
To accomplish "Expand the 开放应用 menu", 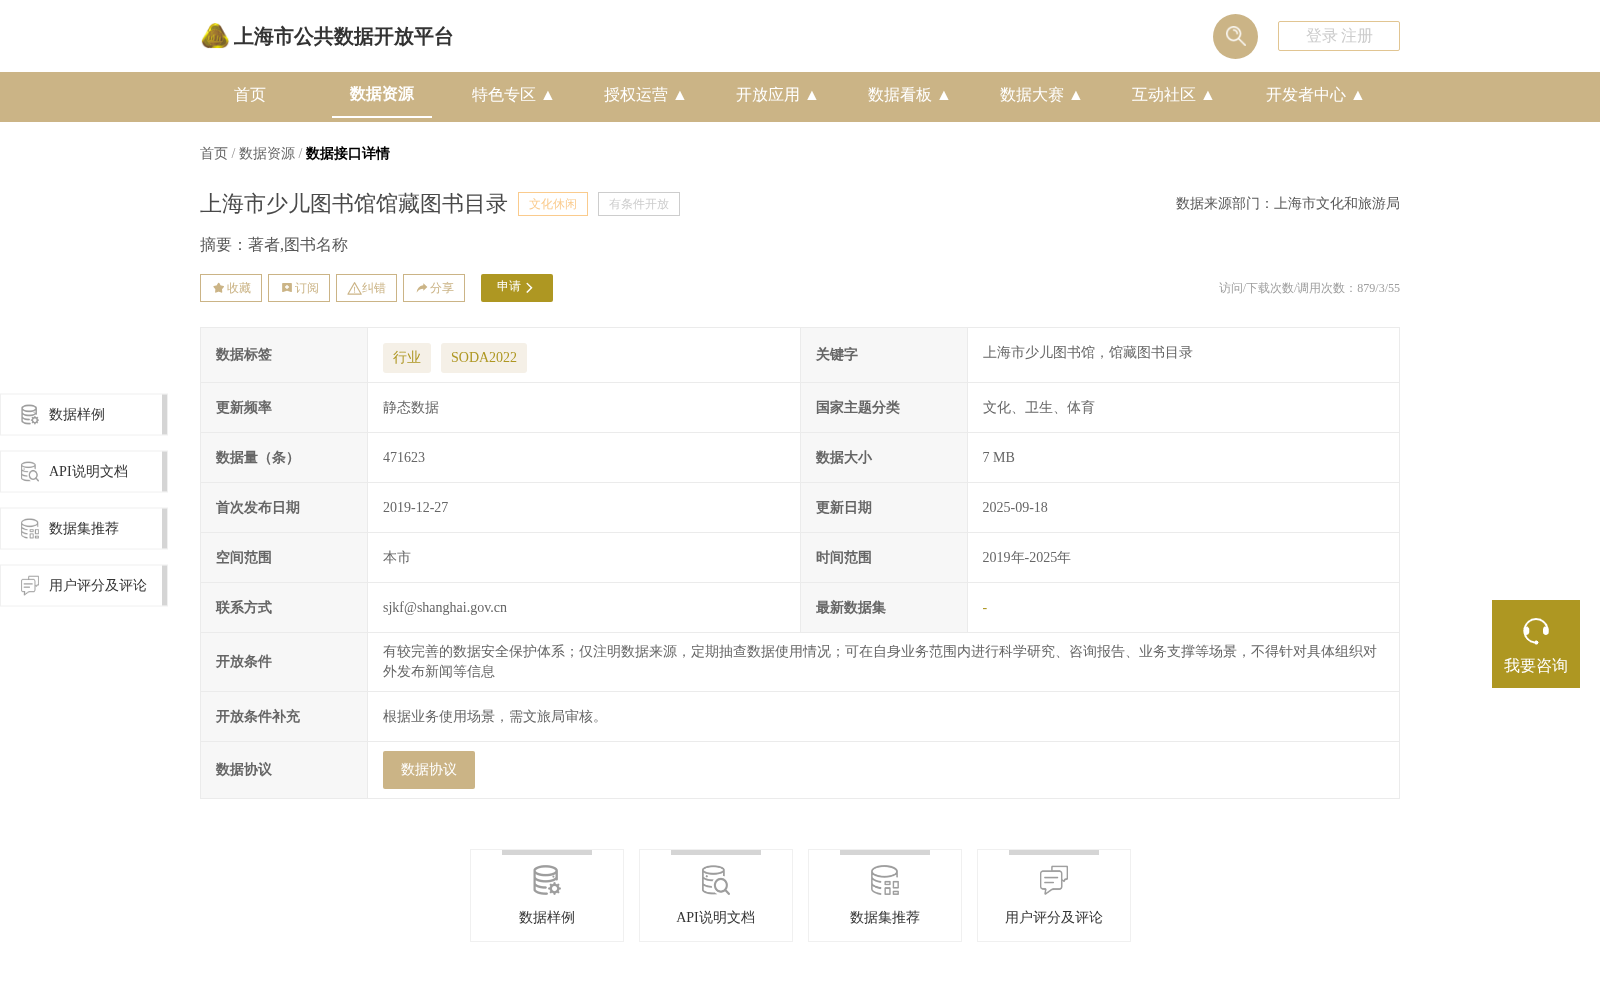I will click(777, 95).
